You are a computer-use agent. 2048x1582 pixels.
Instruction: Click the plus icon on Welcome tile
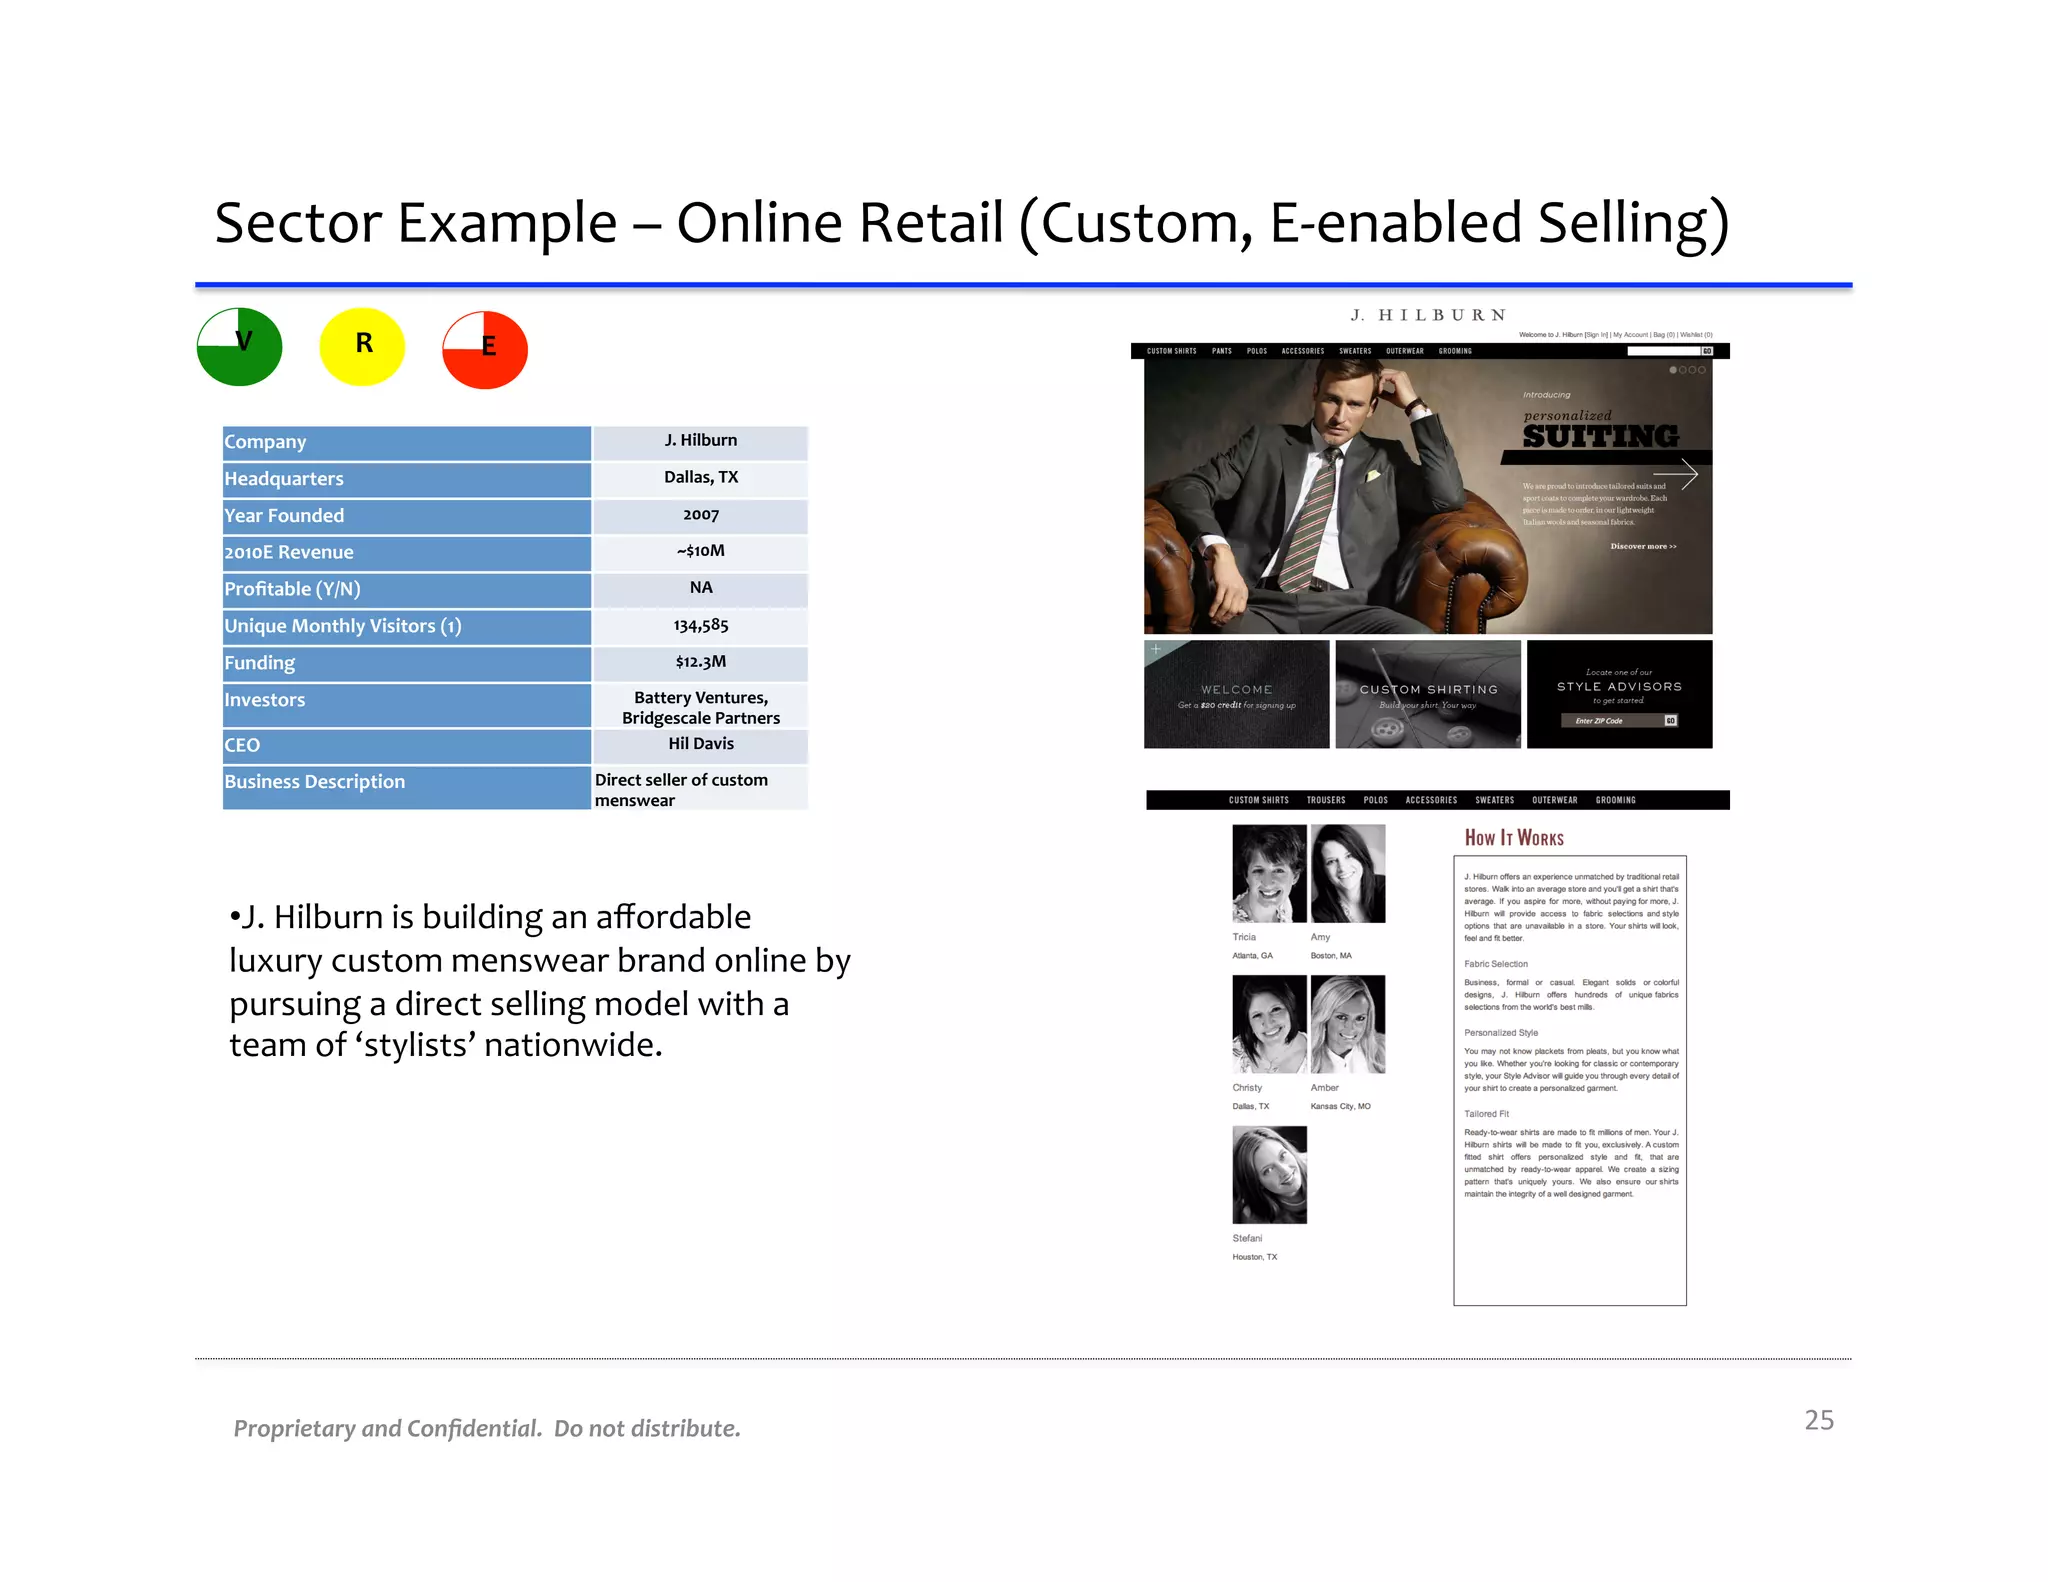pyautogui.click(x=1156, y=649)
